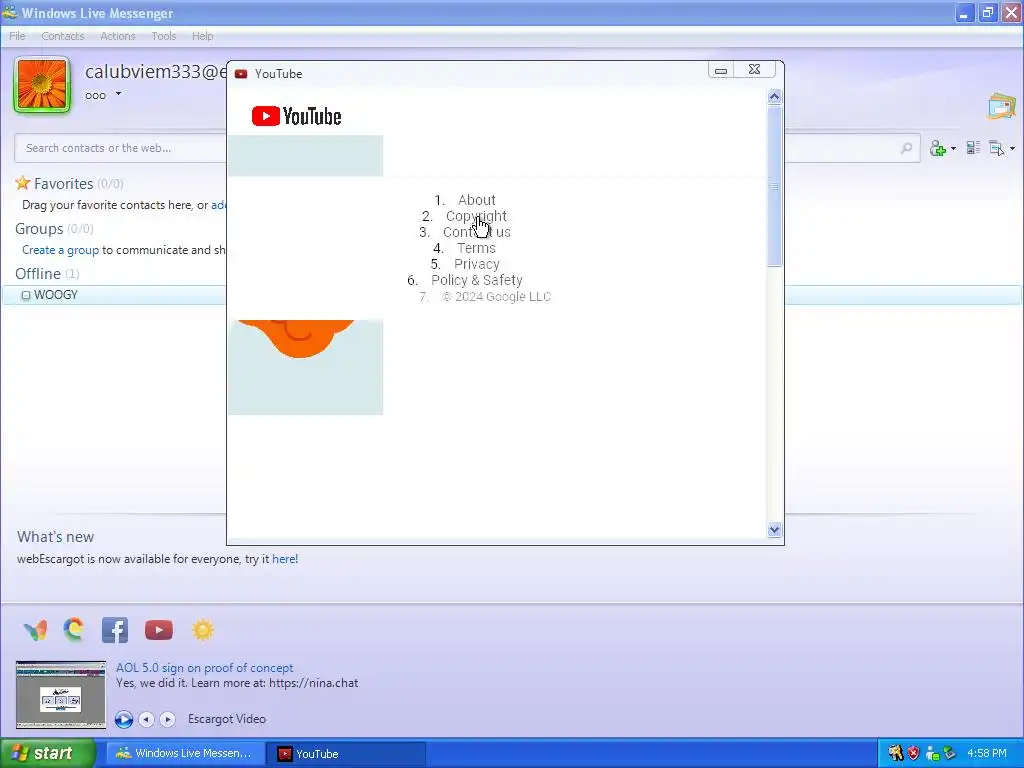
Task: Switch to YouTube taskbar item
Action: point(347,753)
